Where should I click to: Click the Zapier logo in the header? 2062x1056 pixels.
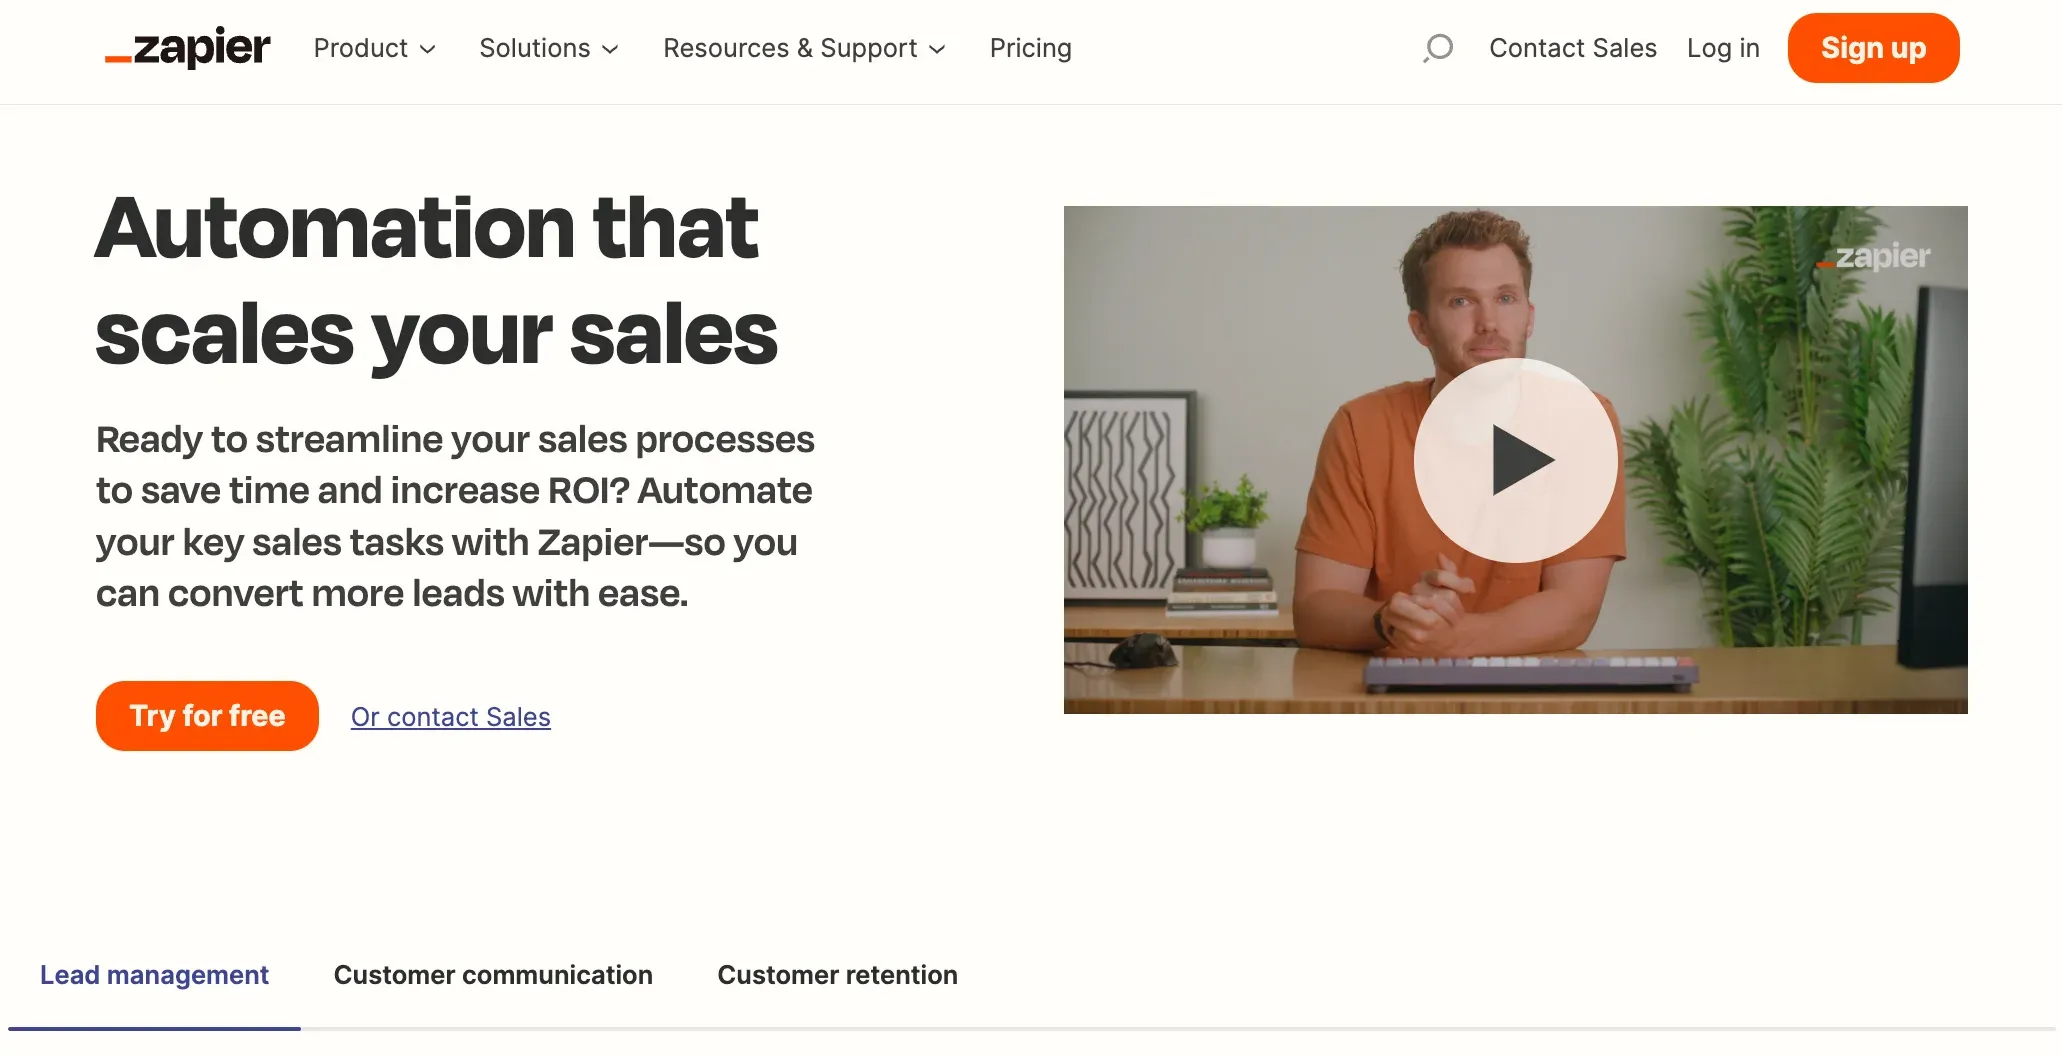point(187,48)
